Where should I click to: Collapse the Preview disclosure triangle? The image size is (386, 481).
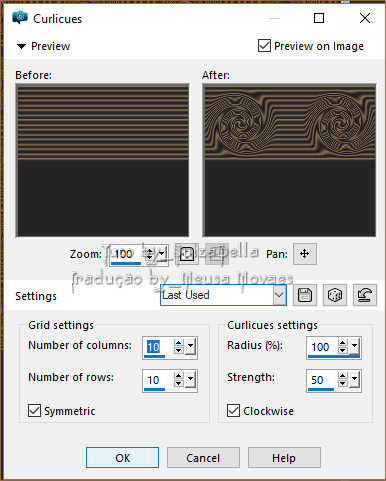[21, 46]
